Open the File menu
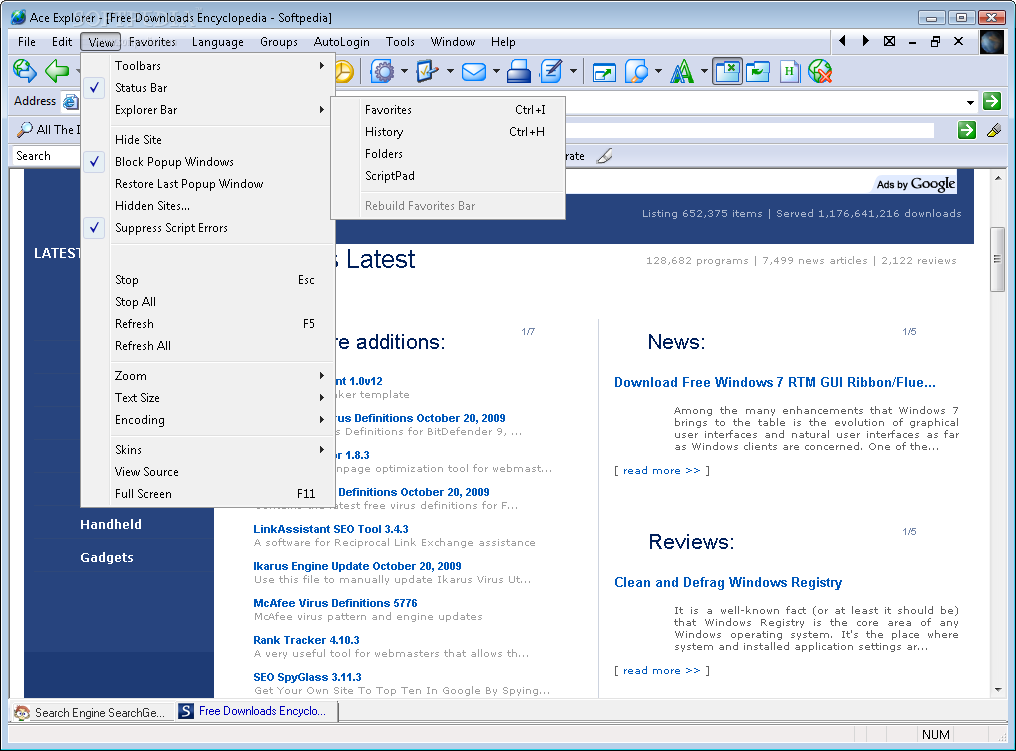The width and height of the screenshot is (1016, 751). tap(27, 42)
